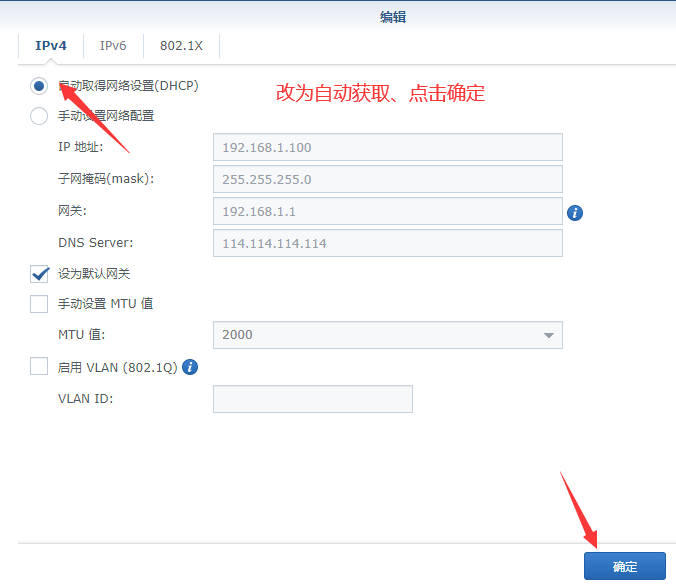
Task: Click the gateway field 192.168.1.1
Action: [x=388, y=211]
